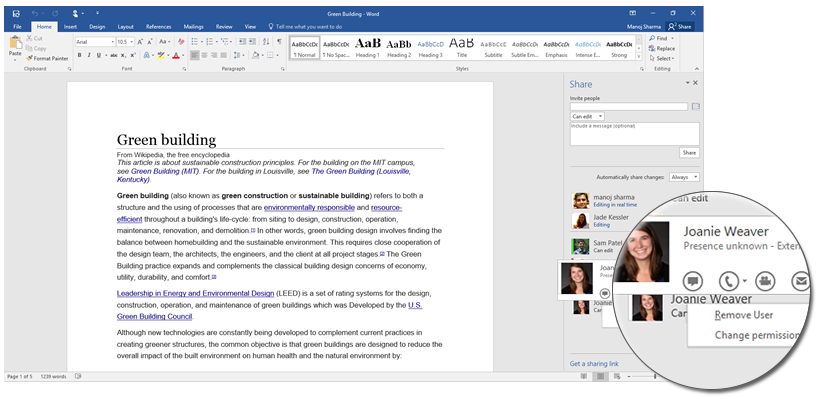The image size is (820, 399).
Task: Click the Share button in Share pane
Action: click(689, 153)
